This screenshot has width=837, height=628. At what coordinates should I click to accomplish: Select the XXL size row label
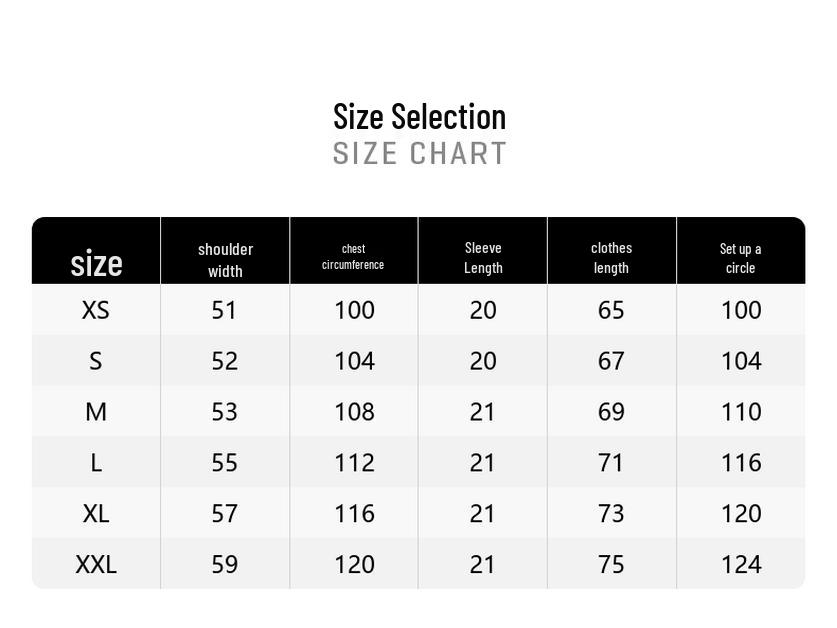[x=96, y=565]
